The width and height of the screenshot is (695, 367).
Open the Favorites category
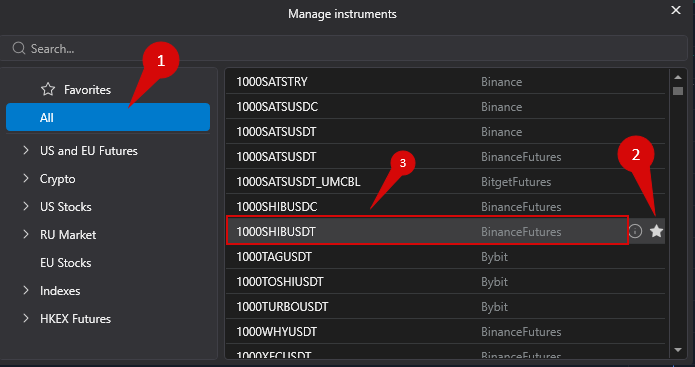pos(108,90)
